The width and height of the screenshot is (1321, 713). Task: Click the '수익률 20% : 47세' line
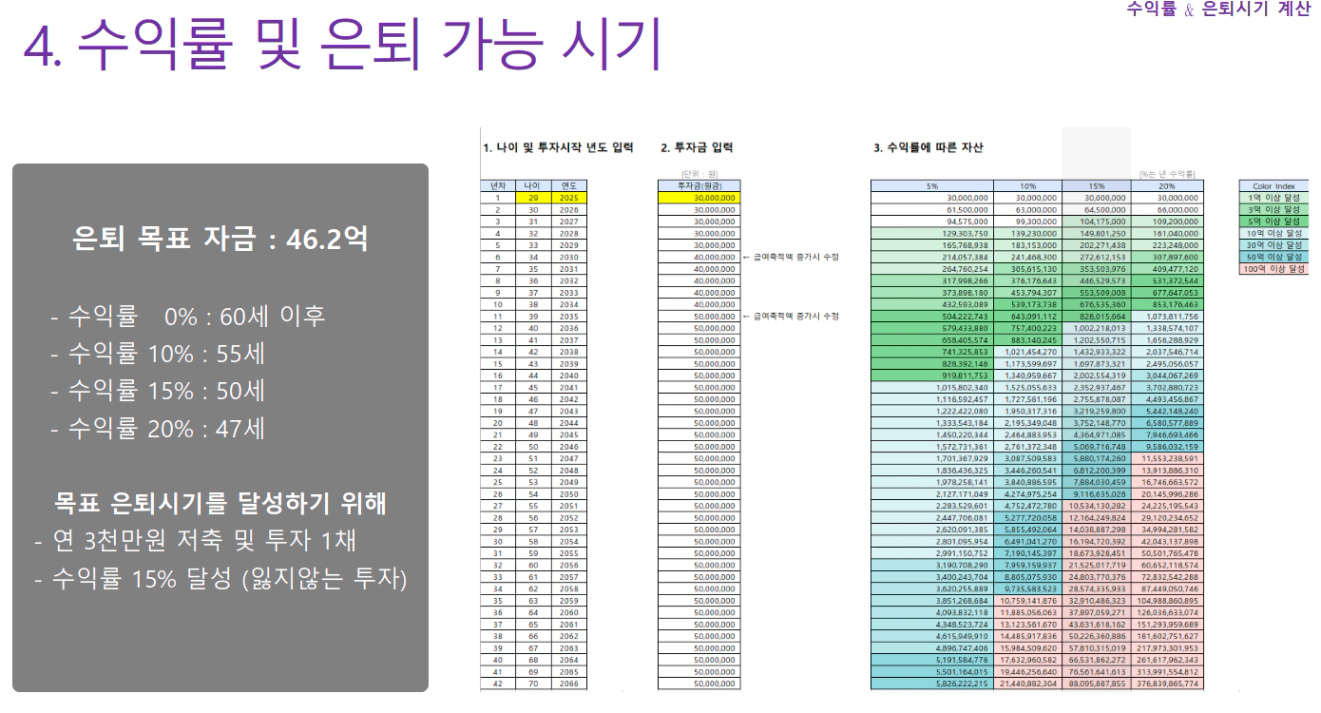click(x=158, y=429)
